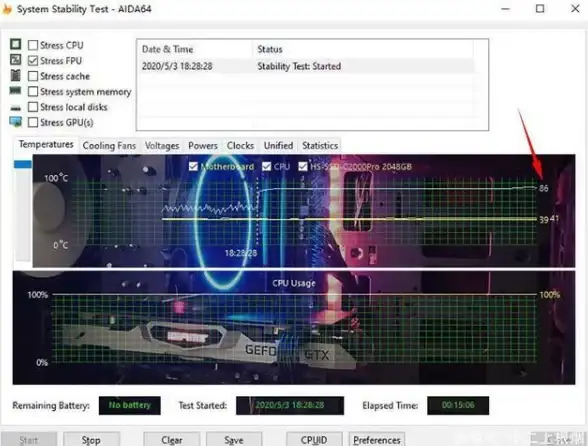Minimize the AIDA64 window
Screen dimensions: 588x446
click(x=506, y=9)
